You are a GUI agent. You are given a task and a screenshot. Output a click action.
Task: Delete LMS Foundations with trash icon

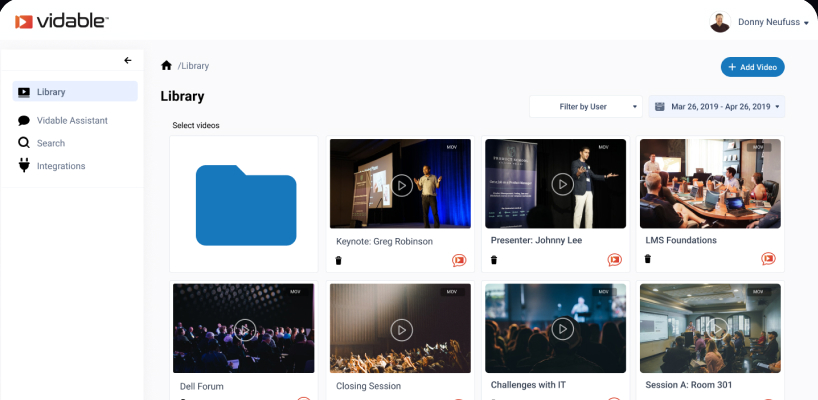point(648,259)
